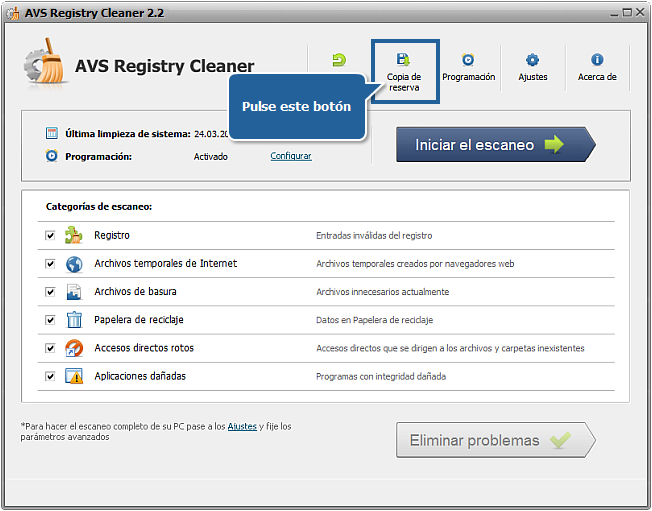Select Archivos temporales de Internet label

click(x=165, y=264)
